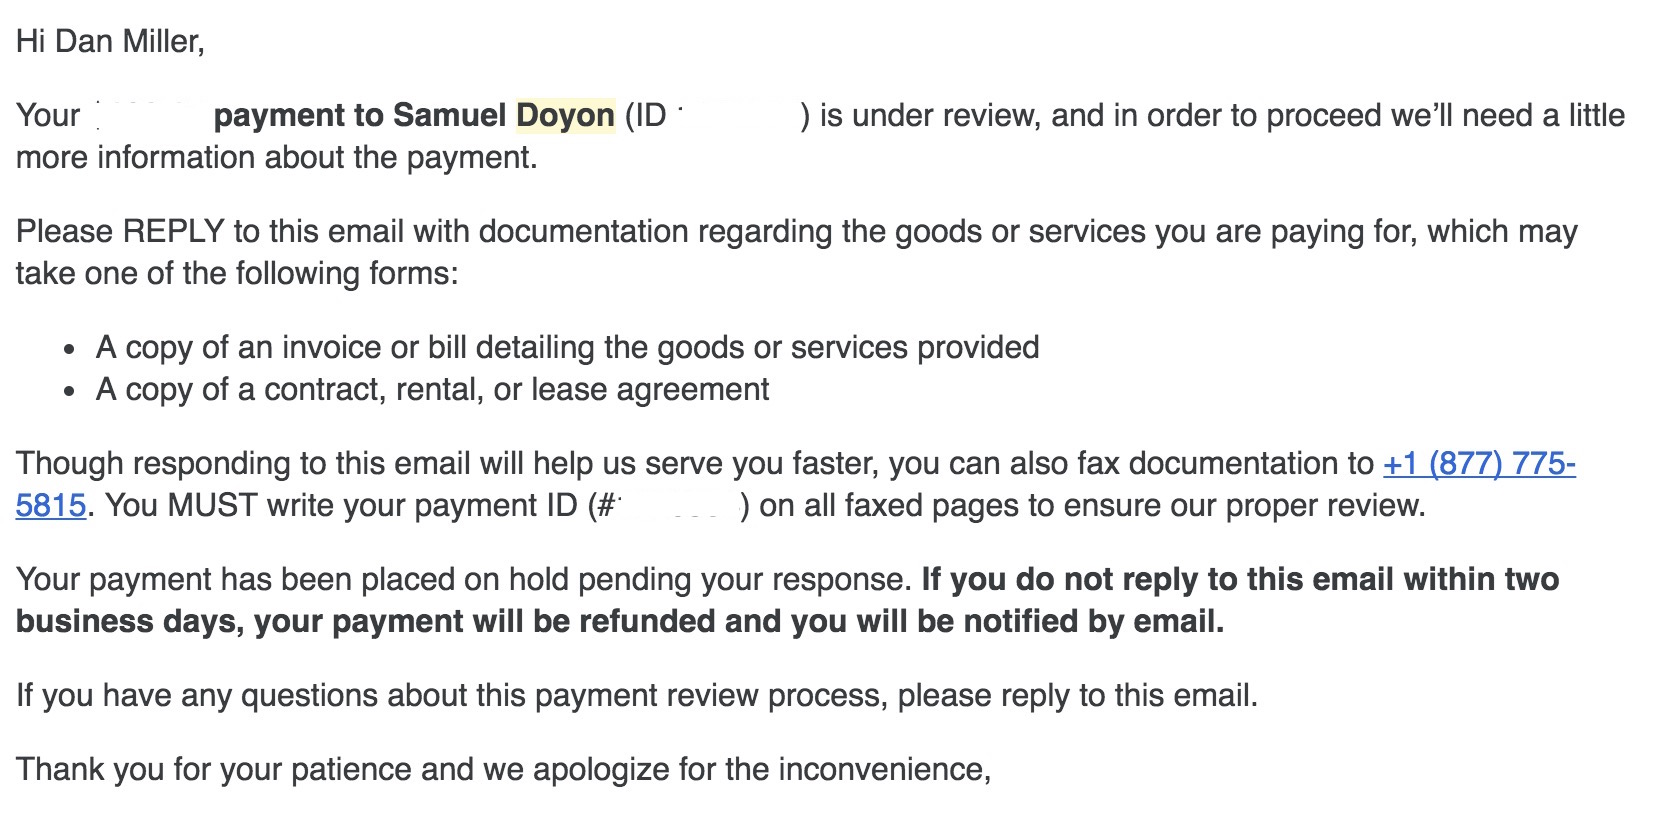Select the contract, rental, or lease bullet item

(432, 390)
